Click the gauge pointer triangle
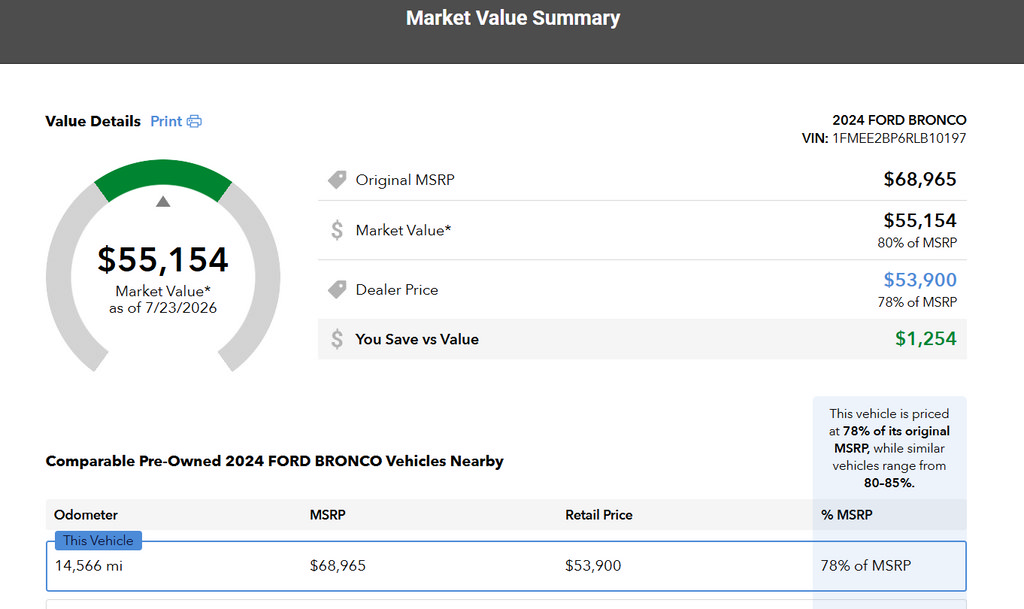The image size is (1024, 609). (x=163, y=202)
